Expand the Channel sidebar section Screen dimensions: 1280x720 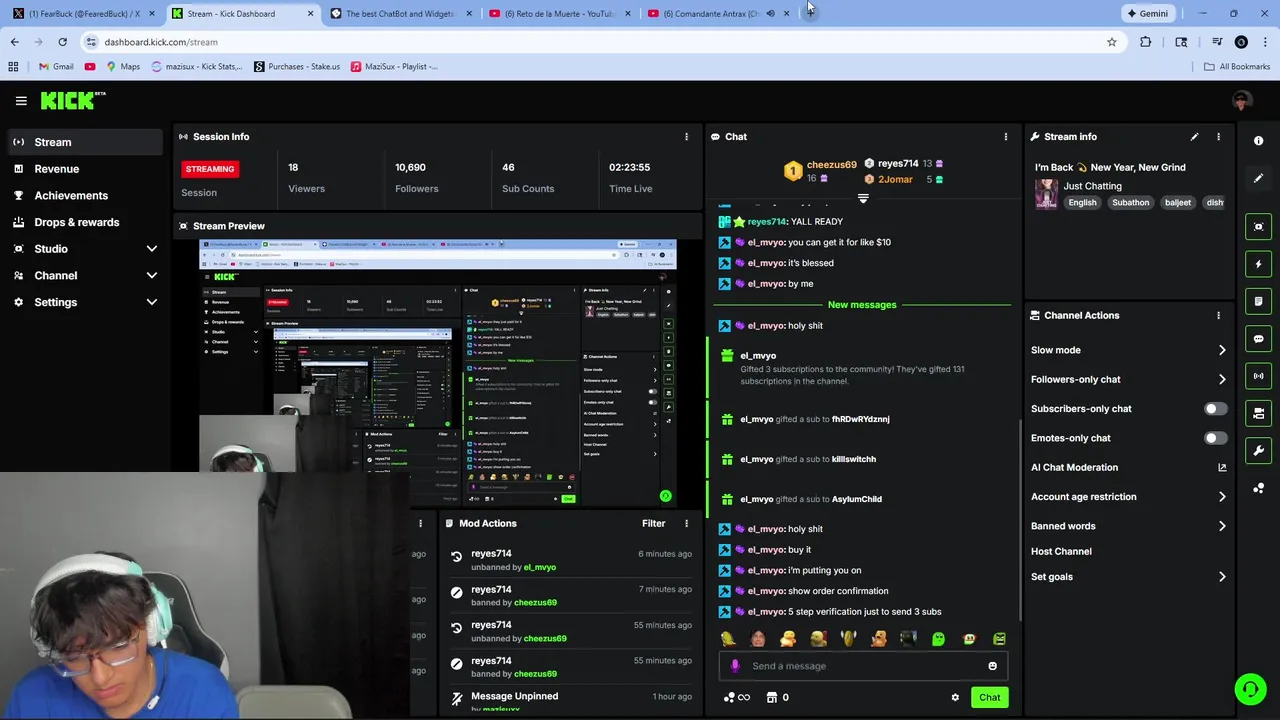tap(152, 276)
